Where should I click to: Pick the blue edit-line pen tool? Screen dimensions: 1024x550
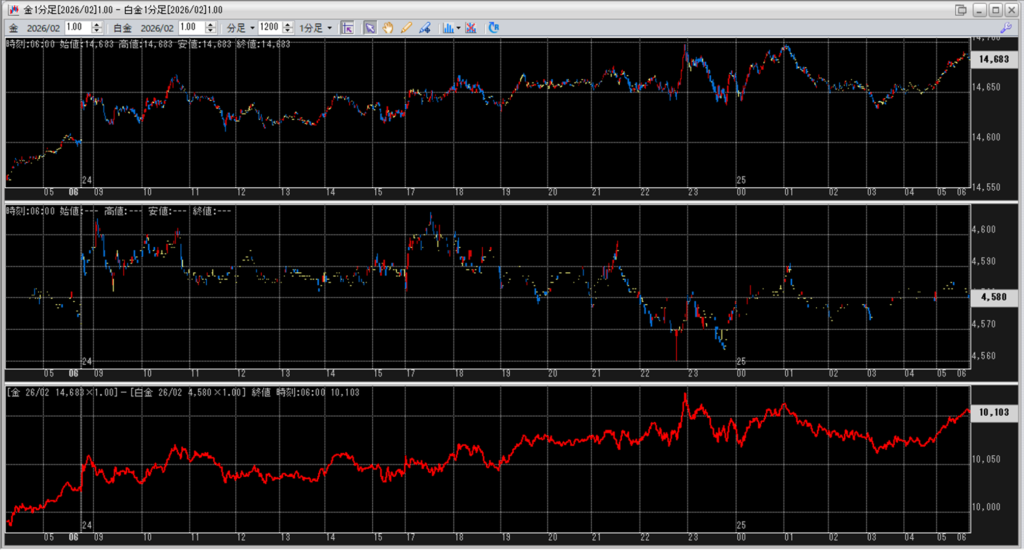point(424,27)
